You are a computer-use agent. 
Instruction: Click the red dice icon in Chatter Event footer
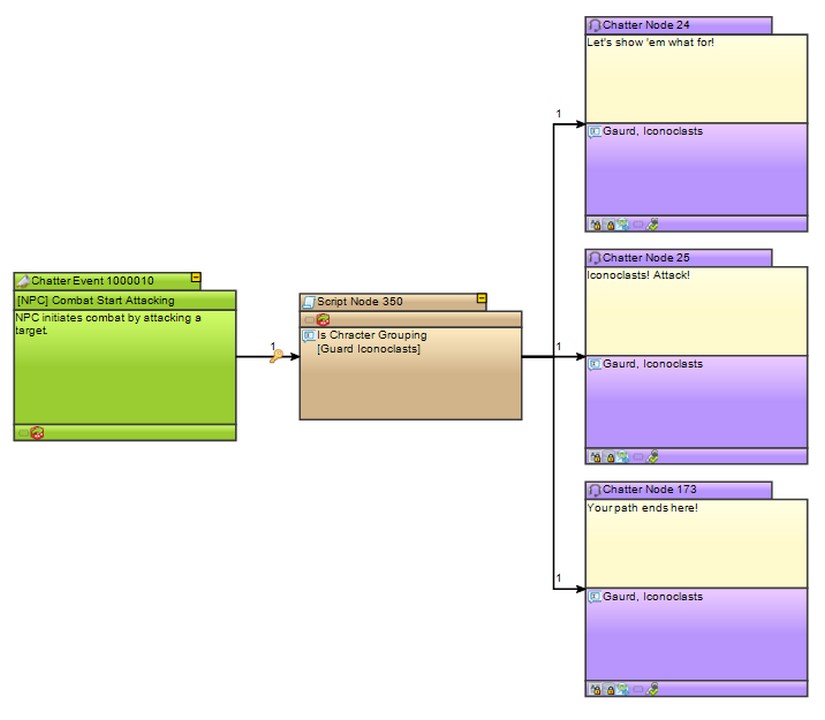[x=37, y=433]
